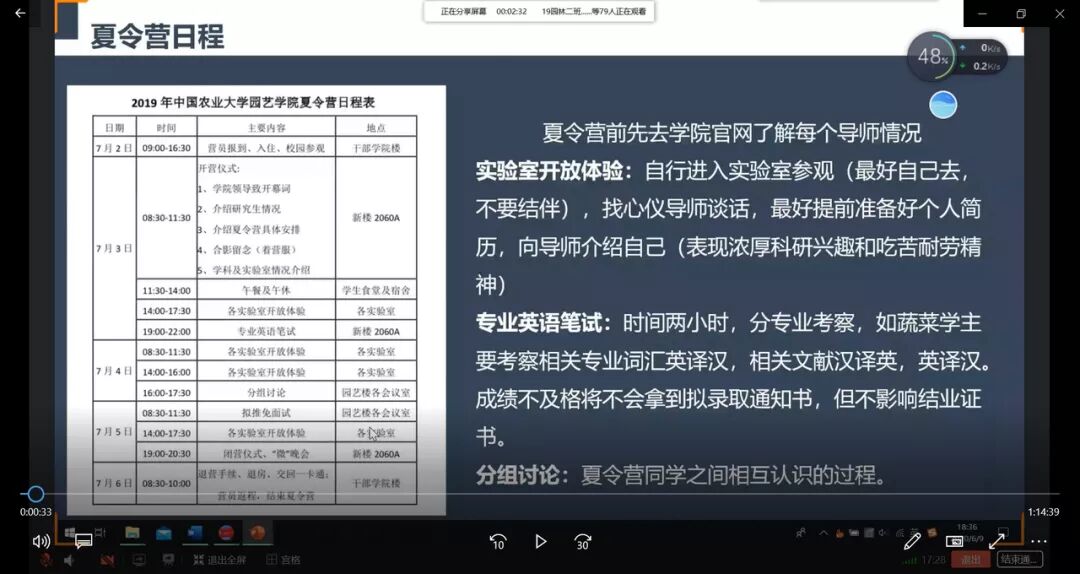Click the 闭营仪式、"微"晚会 cell
Image resolution: width=1080 pixels, height=574 pixels.
[x=266, y=453]
